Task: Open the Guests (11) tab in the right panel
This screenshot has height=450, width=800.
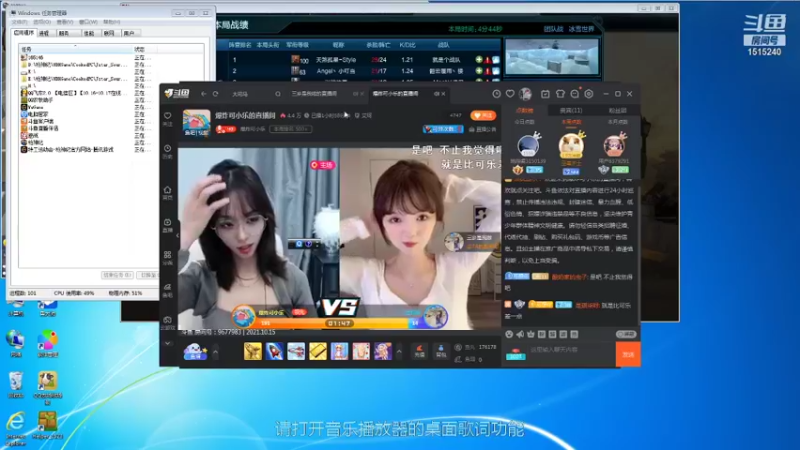Action: click(571, 110)
